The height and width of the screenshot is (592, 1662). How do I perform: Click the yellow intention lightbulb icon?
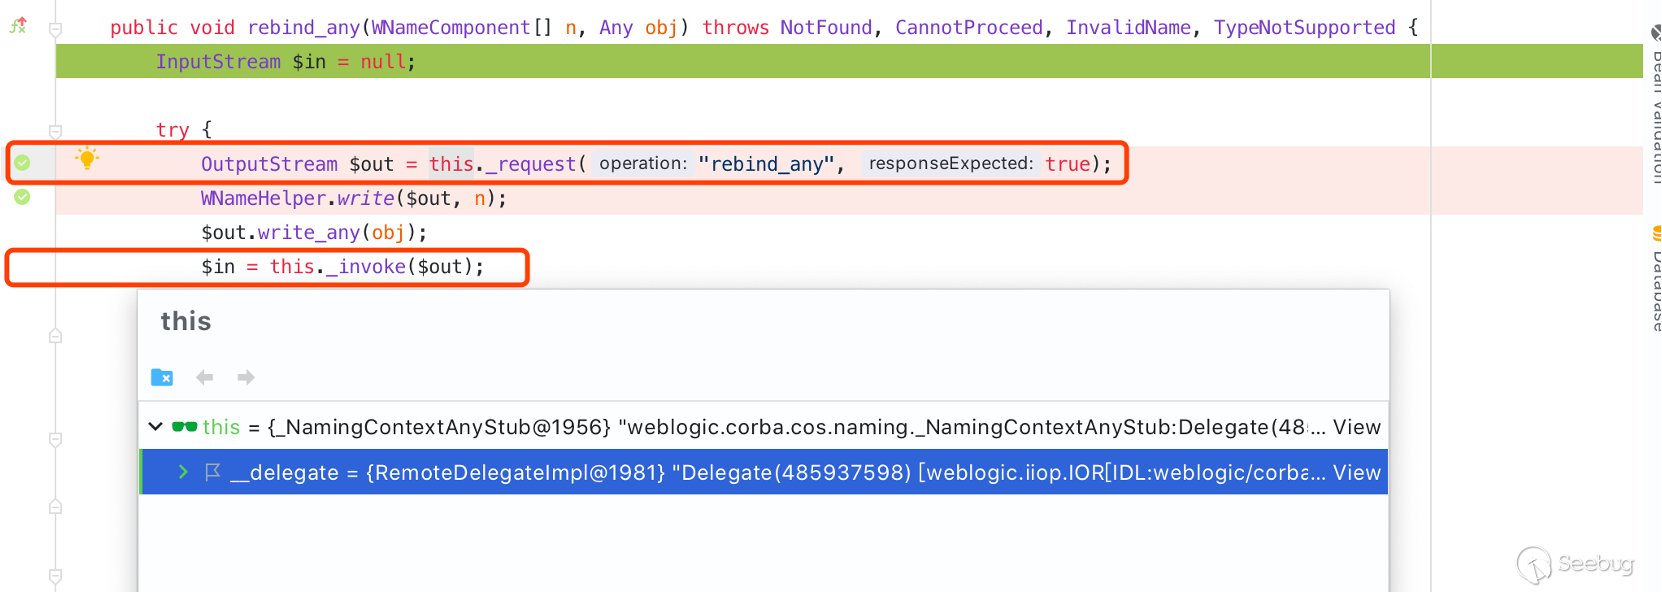(87, 158)
